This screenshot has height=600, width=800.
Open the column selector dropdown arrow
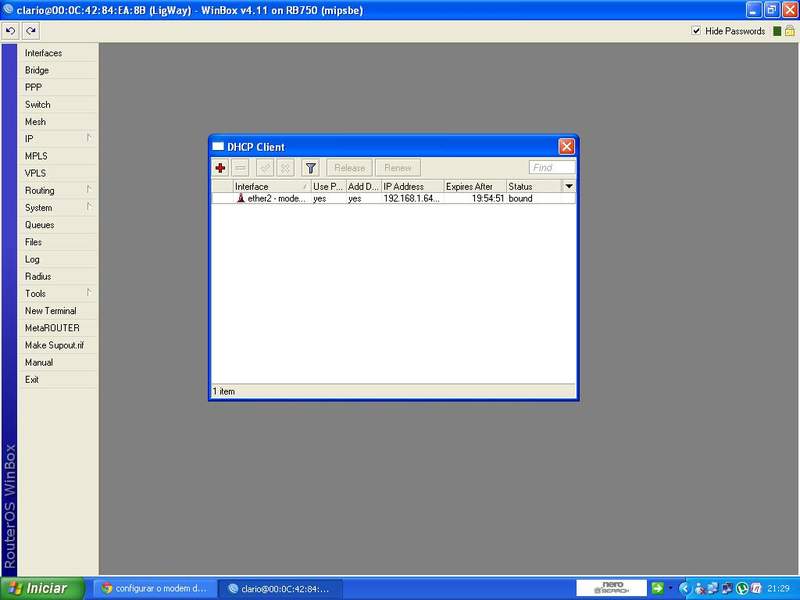click(569, 187)
